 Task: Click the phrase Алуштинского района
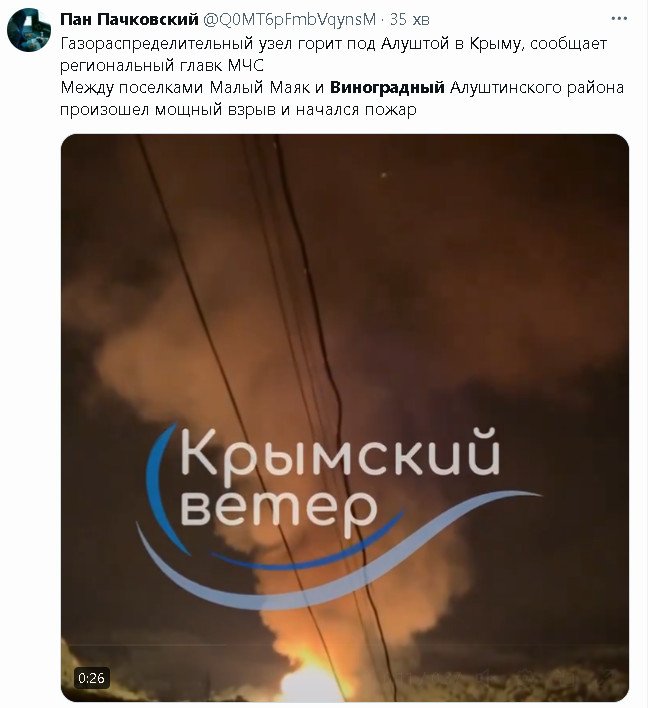[537, 88]
